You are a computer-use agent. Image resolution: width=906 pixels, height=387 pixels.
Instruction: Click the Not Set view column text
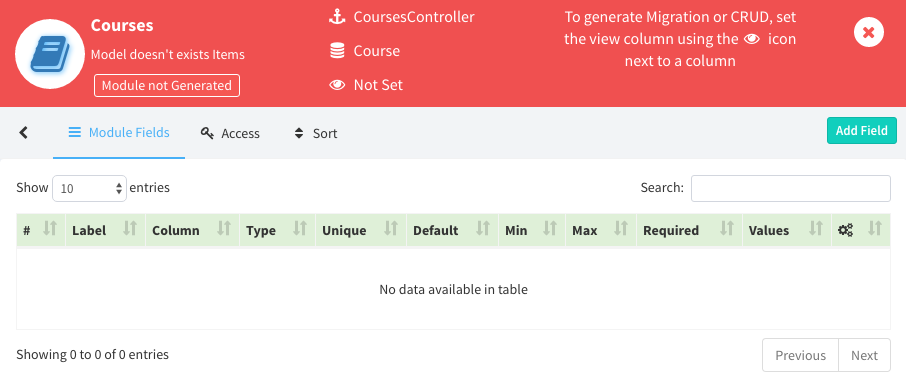point(378,85)
